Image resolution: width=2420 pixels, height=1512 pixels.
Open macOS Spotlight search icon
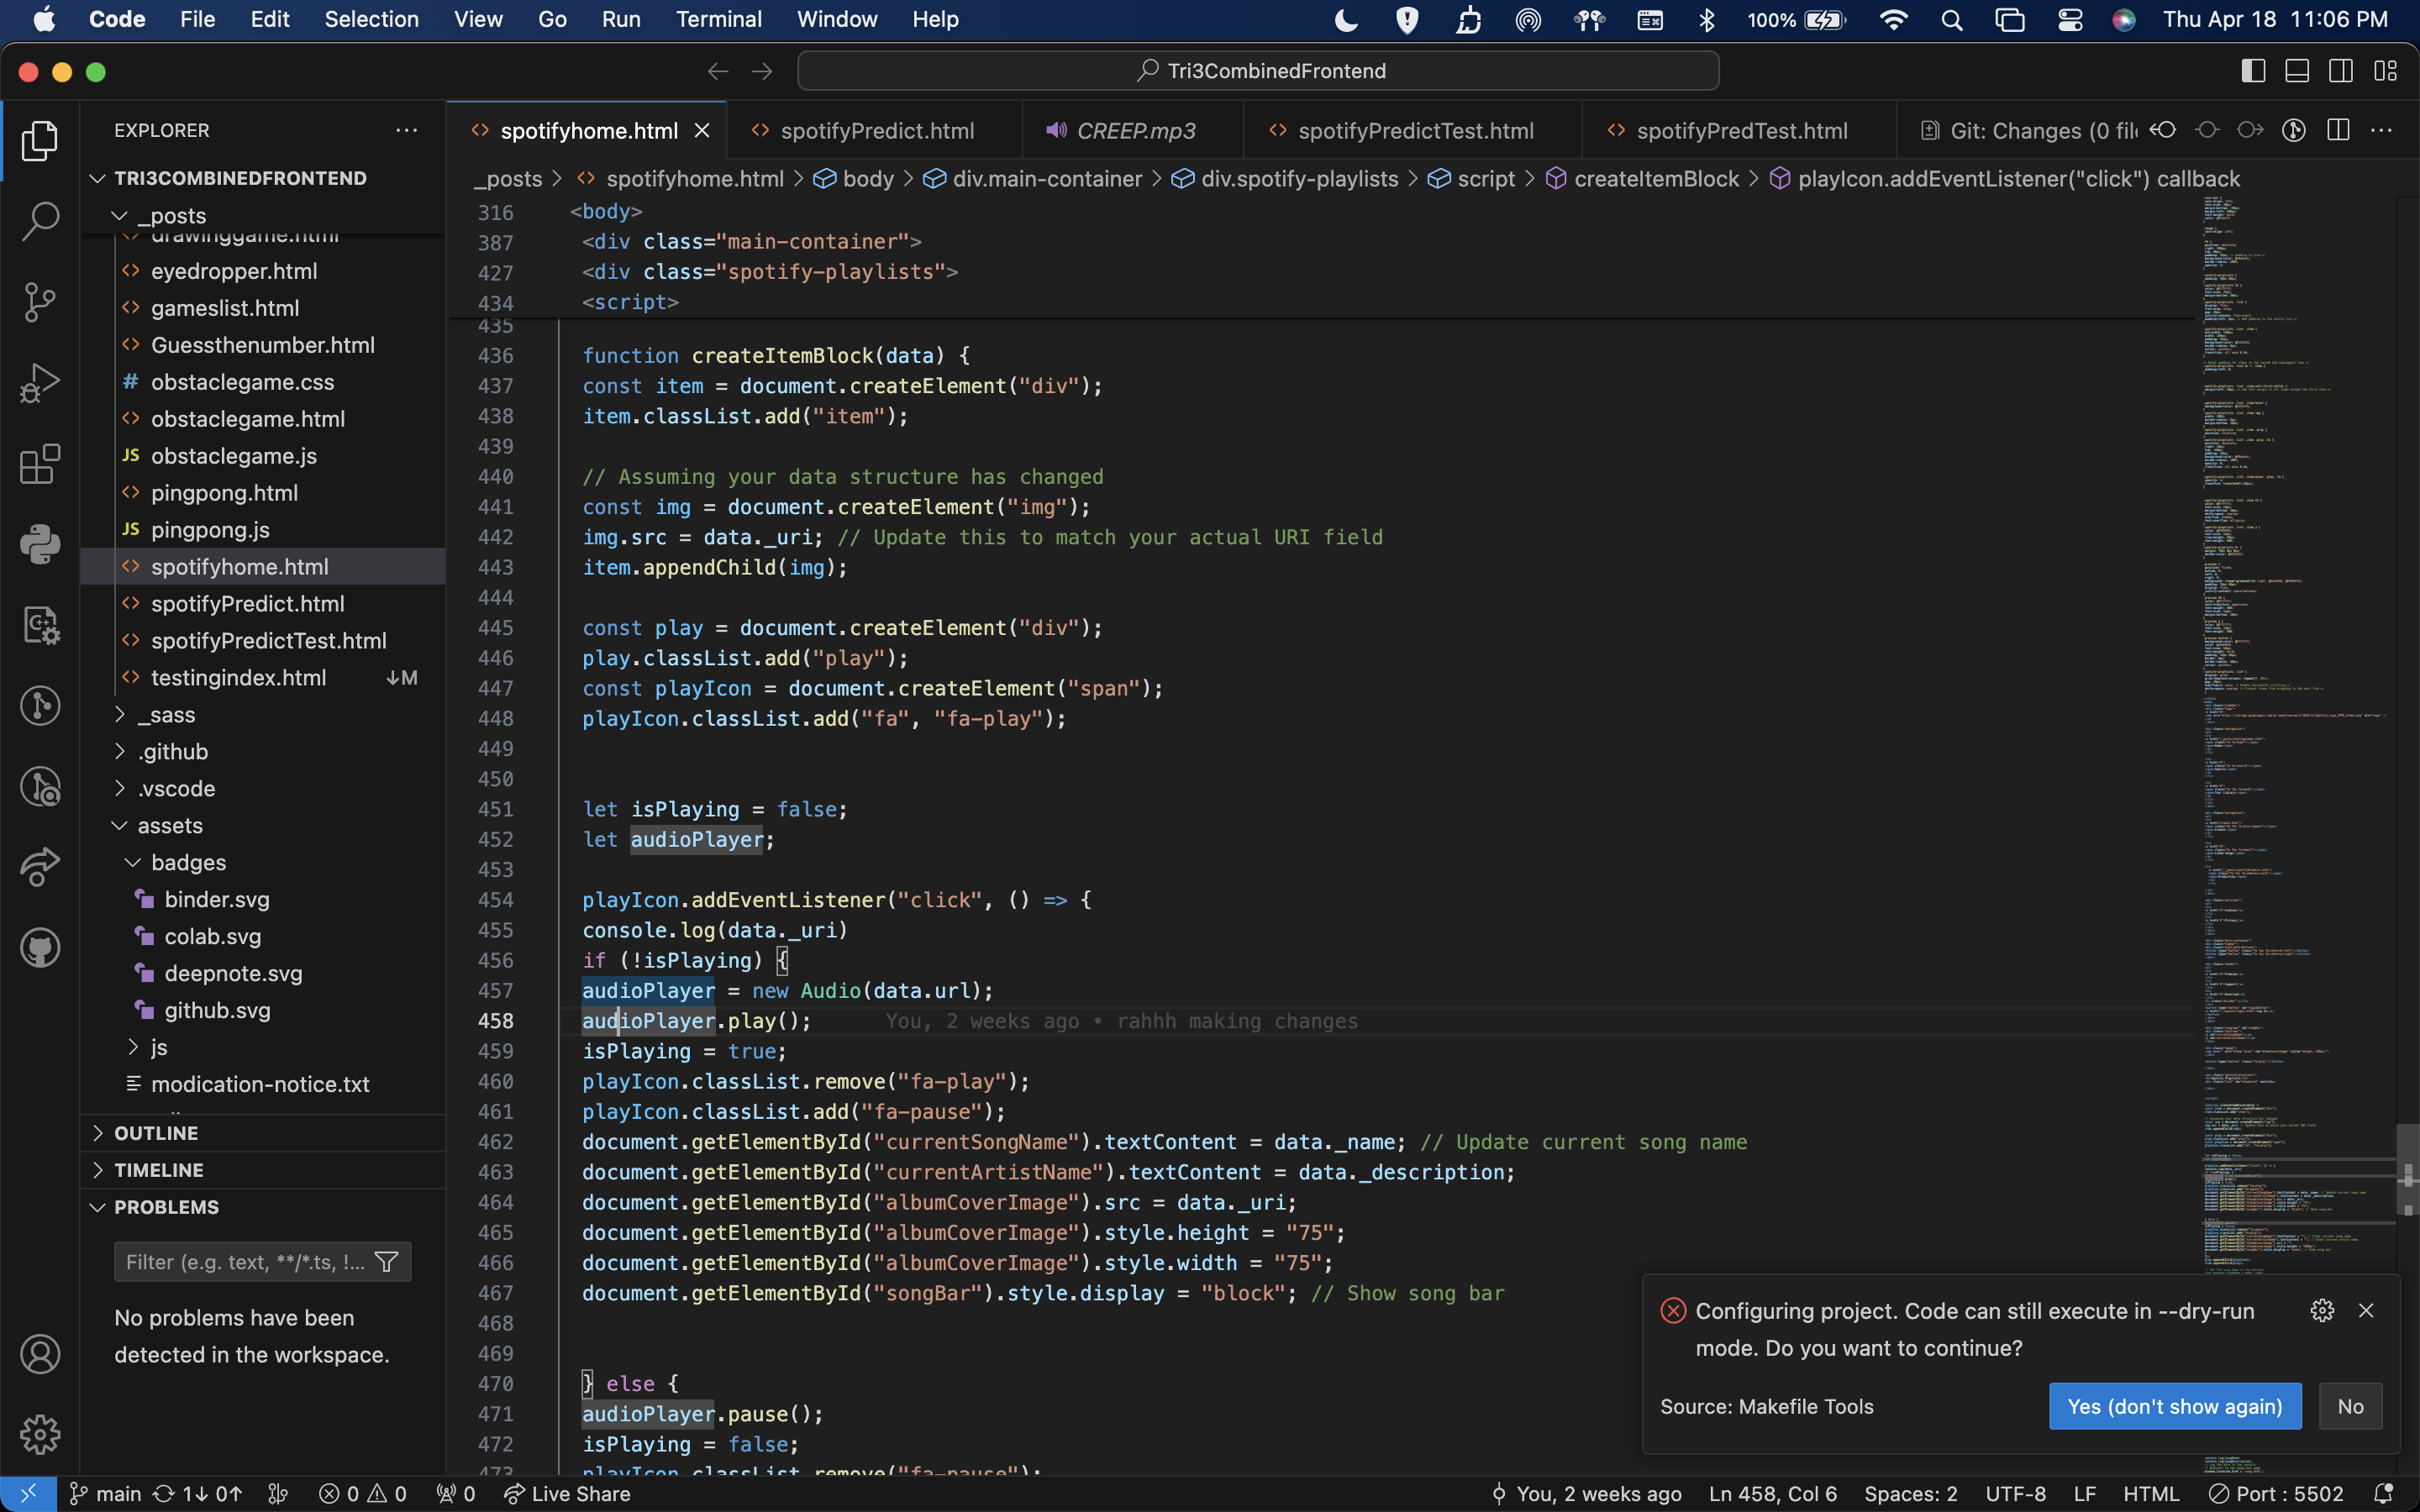(x=1952, y=19)
